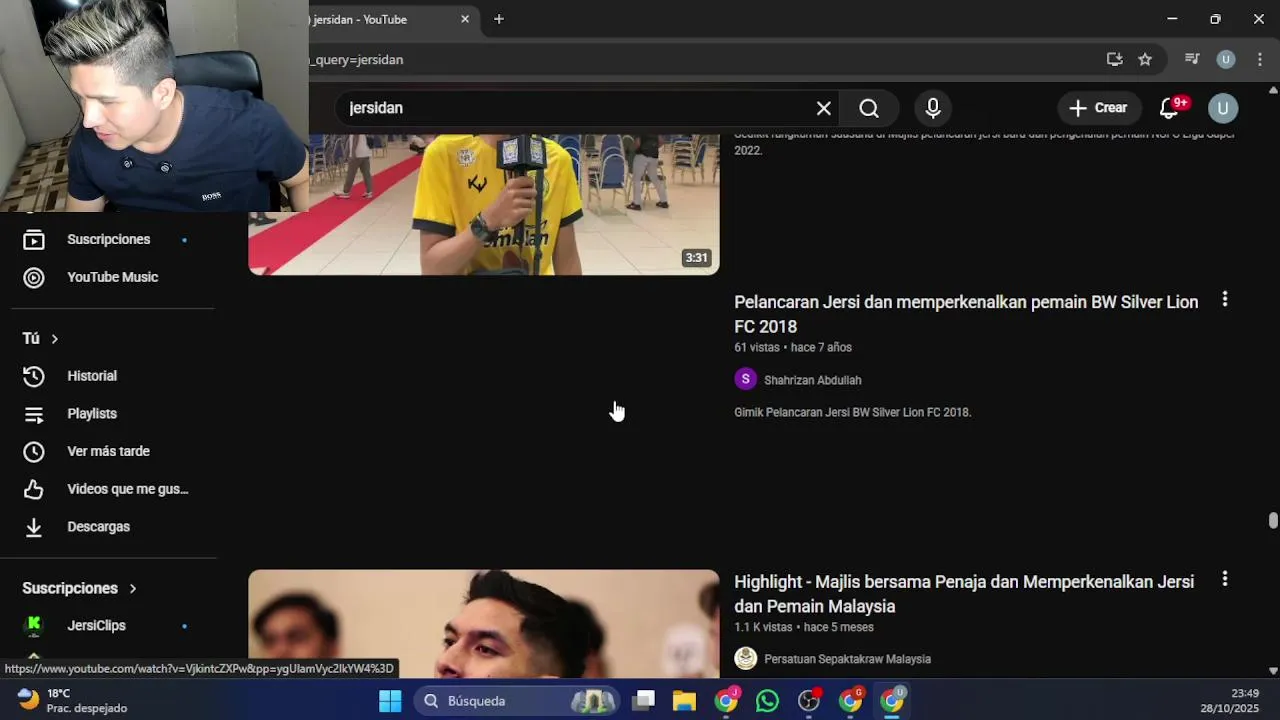Open WhatsApp from the taskbar
Viewport: 1280px width, 720px height.
[767, 701]
